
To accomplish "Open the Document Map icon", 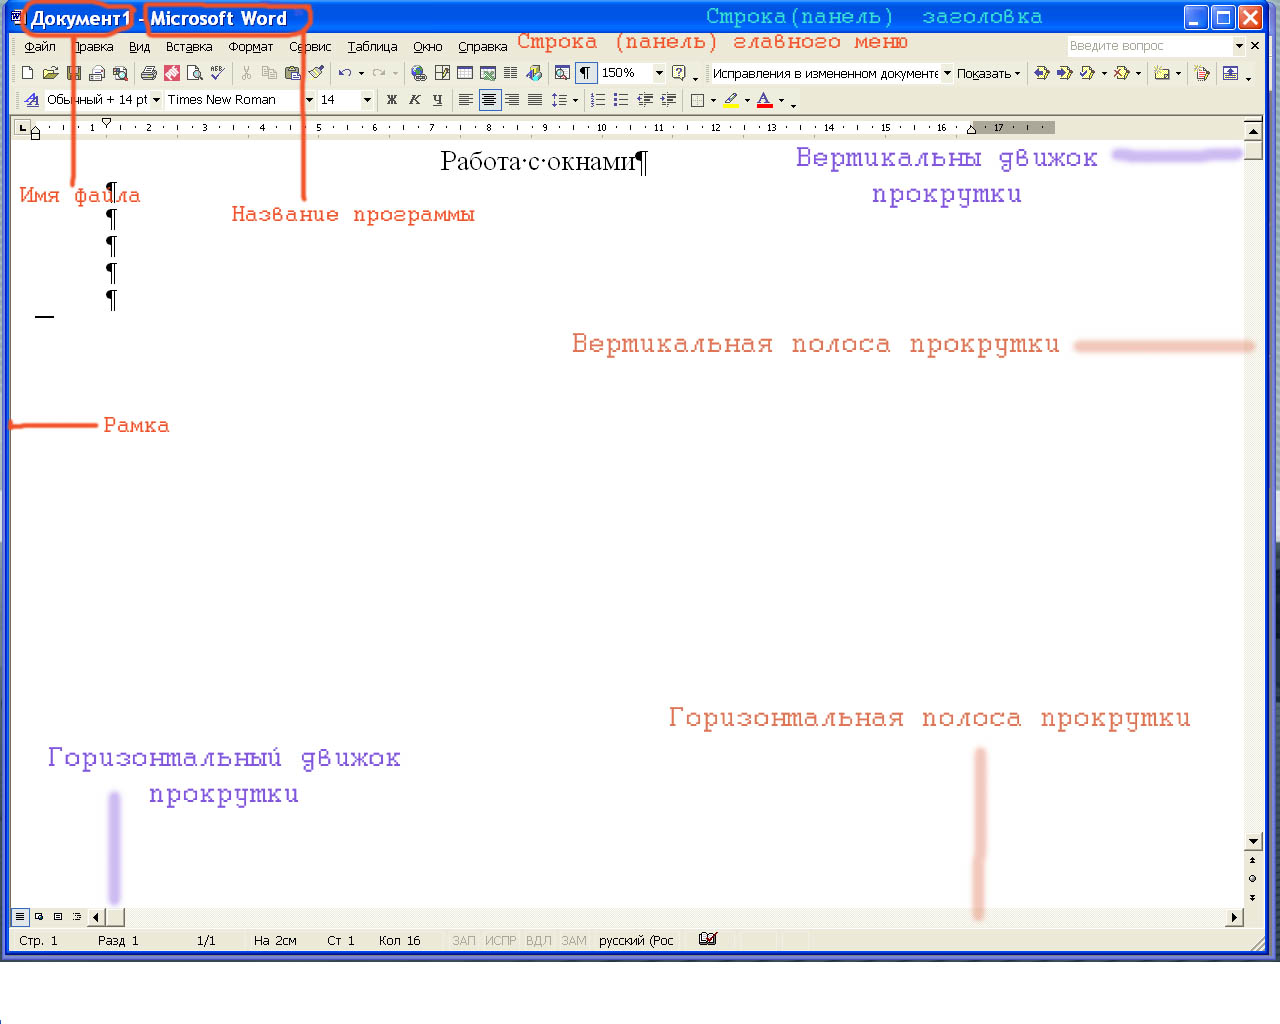I will click(562, 73).
